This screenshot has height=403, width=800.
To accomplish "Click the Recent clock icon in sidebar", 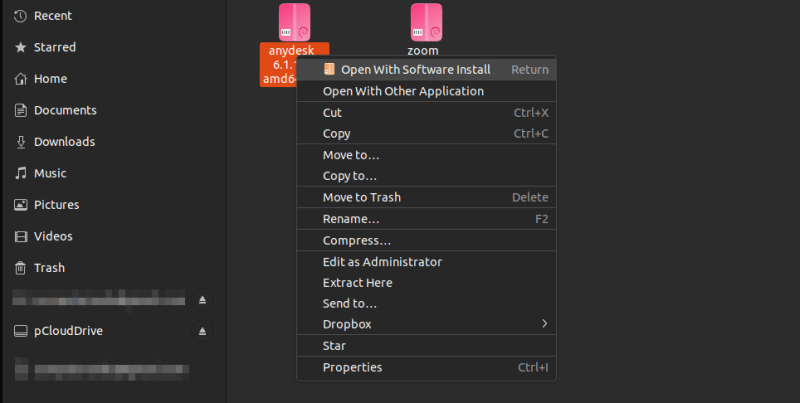I will (x=20, y=16).
